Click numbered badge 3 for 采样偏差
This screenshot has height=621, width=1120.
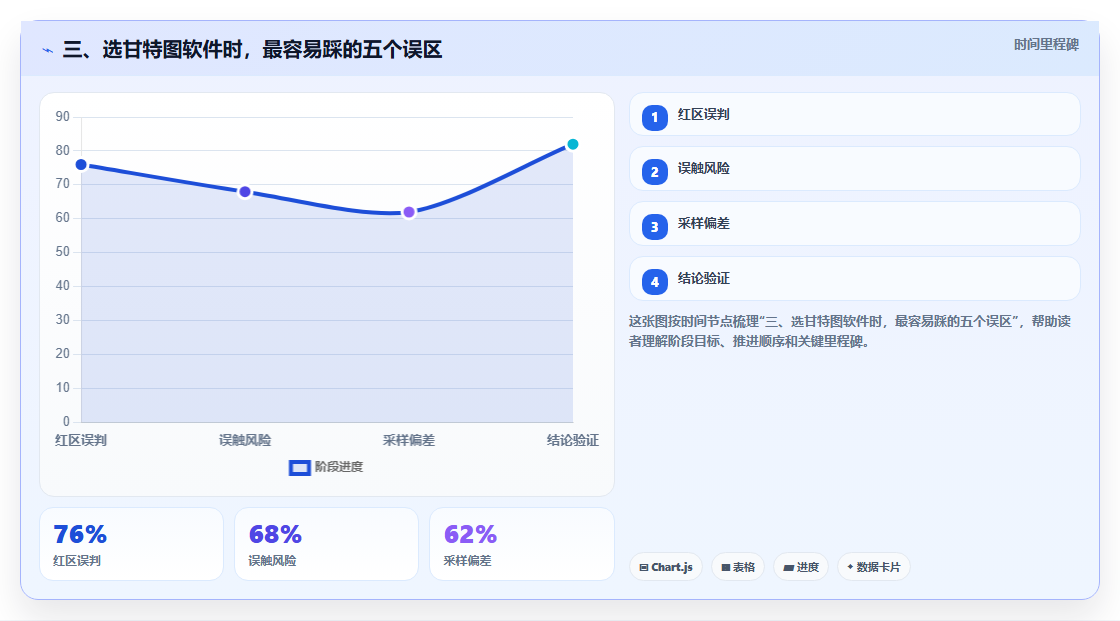tap(654, 227)
